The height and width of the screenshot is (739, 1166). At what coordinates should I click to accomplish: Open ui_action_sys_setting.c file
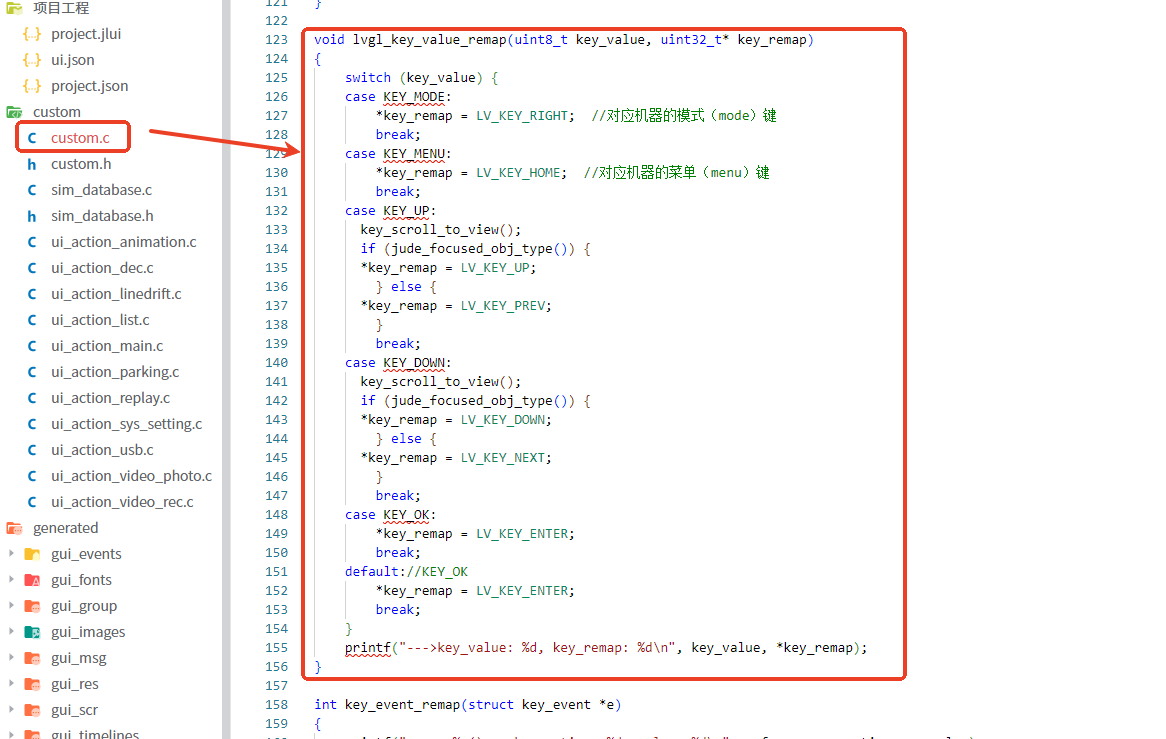126,424
